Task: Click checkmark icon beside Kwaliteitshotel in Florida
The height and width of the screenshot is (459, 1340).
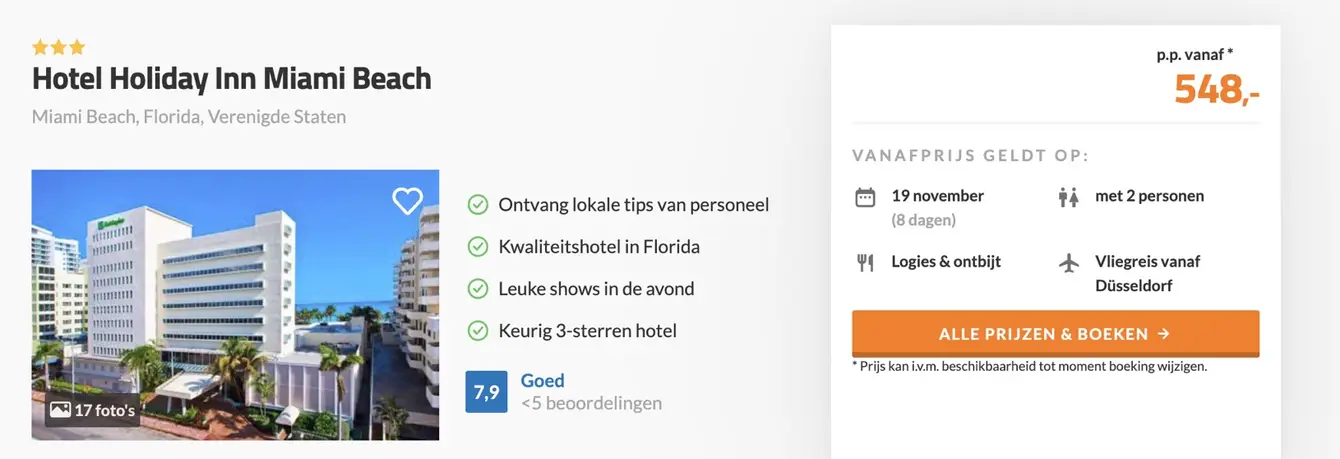Action: [478, 247]
